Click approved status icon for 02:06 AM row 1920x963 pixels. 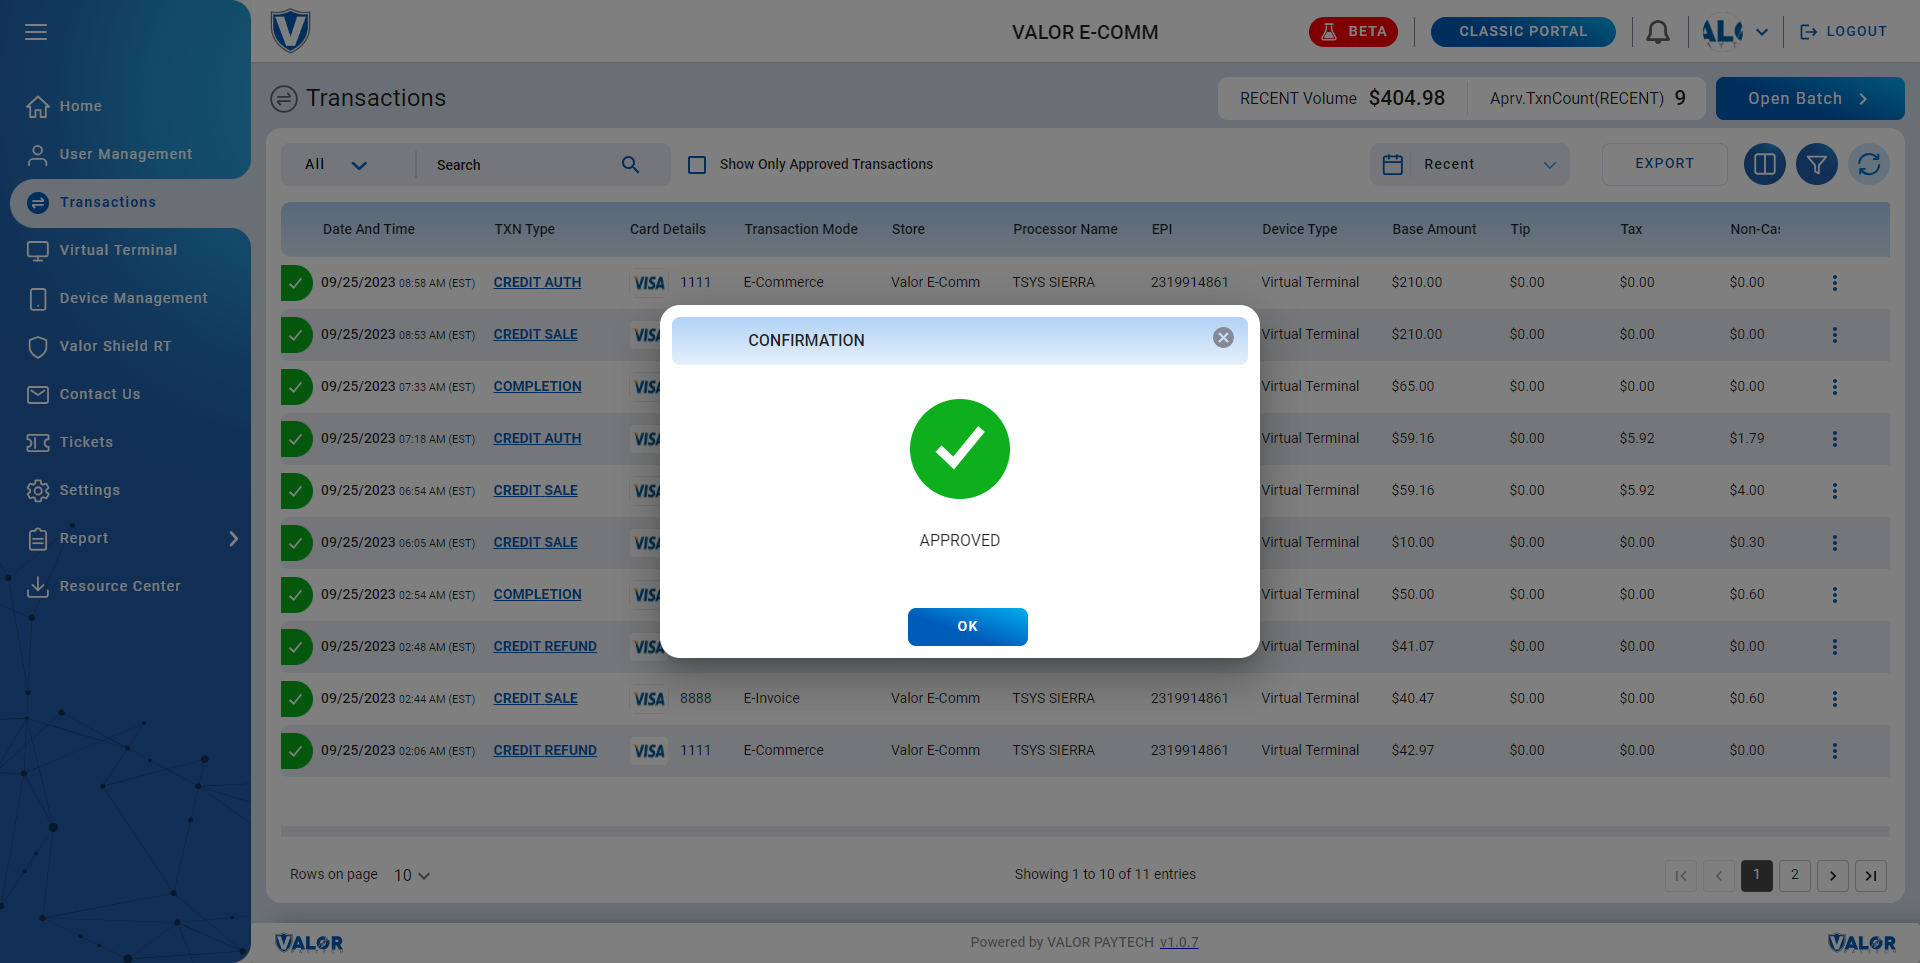point(296,751)
